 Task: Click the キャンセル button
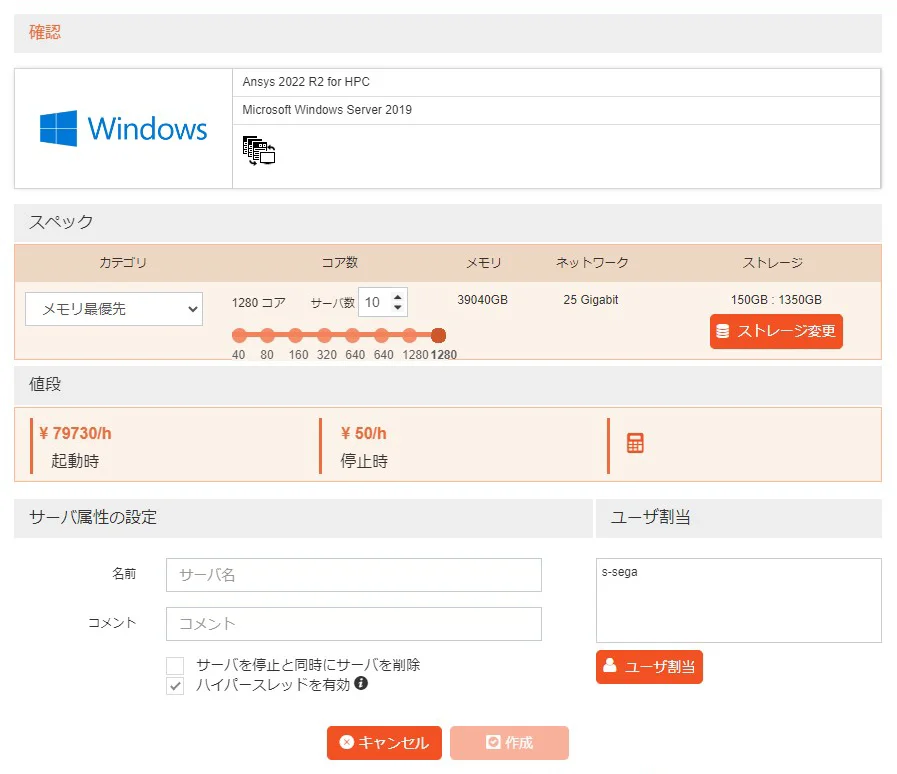pos(384,743)
